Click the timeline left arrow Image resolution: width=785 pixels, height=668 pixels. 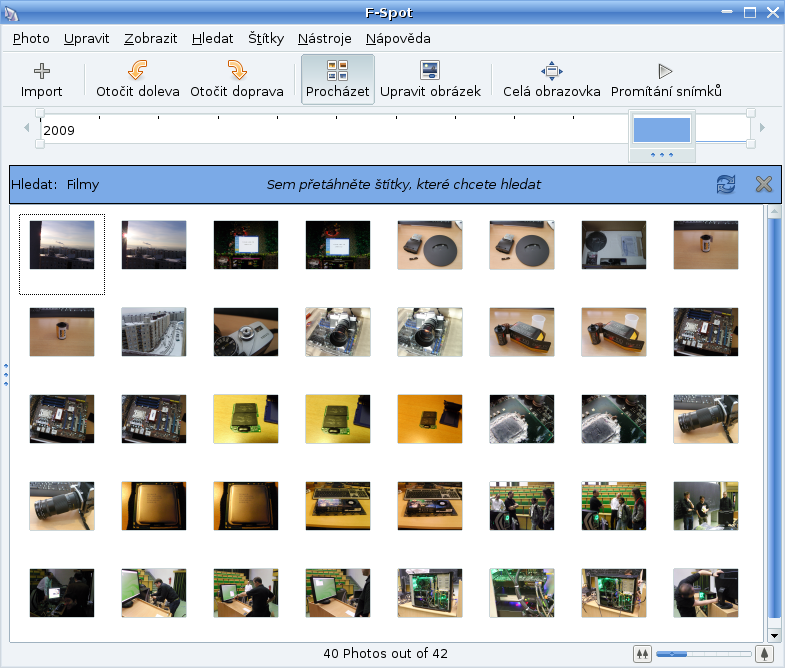point(27,128)
